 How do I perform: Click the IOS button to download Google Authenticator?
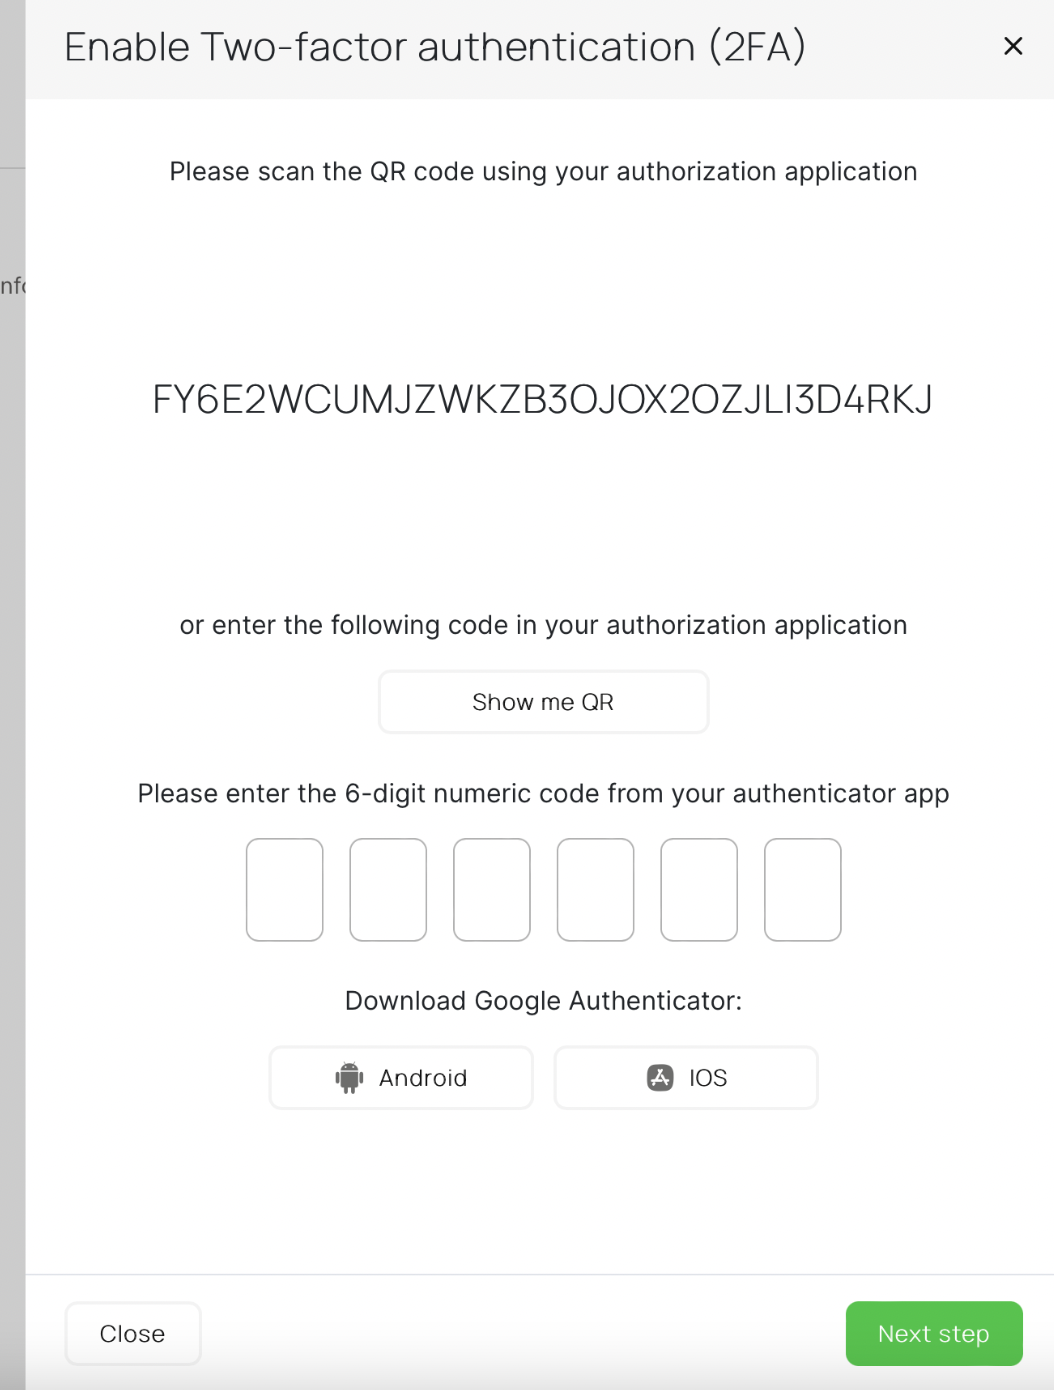[685, 1077]
